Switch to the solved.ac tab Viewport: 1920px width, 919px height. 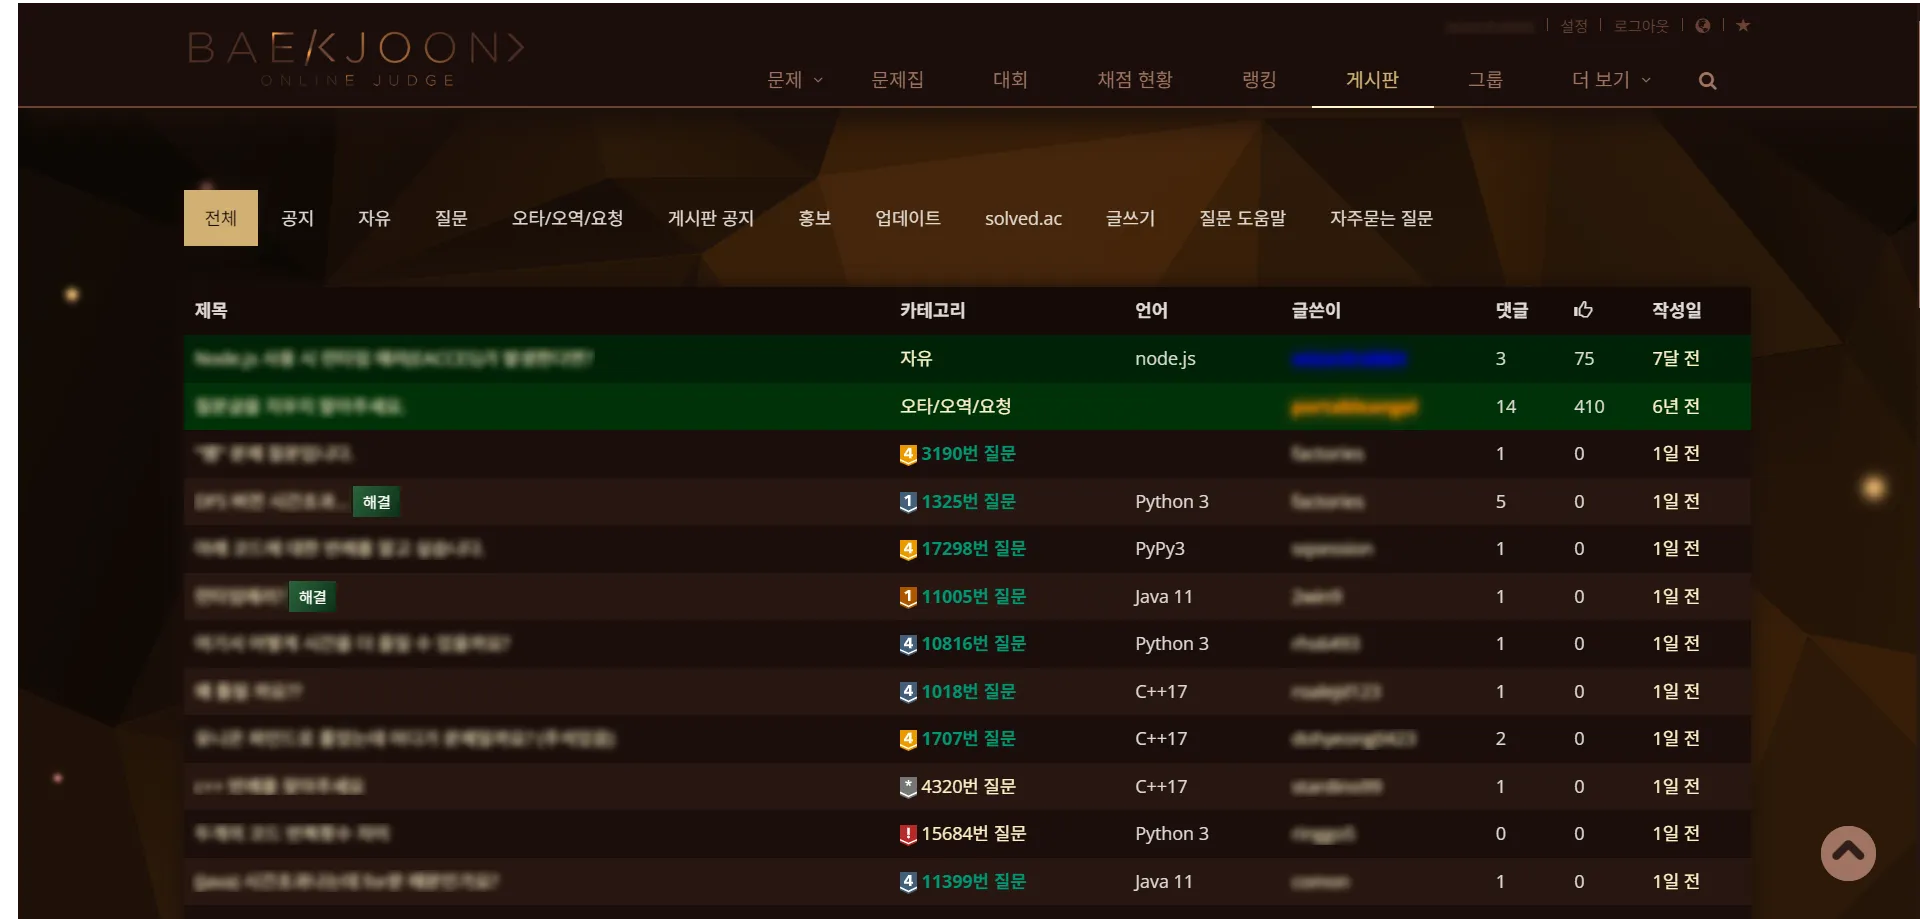pos(1023,218)
